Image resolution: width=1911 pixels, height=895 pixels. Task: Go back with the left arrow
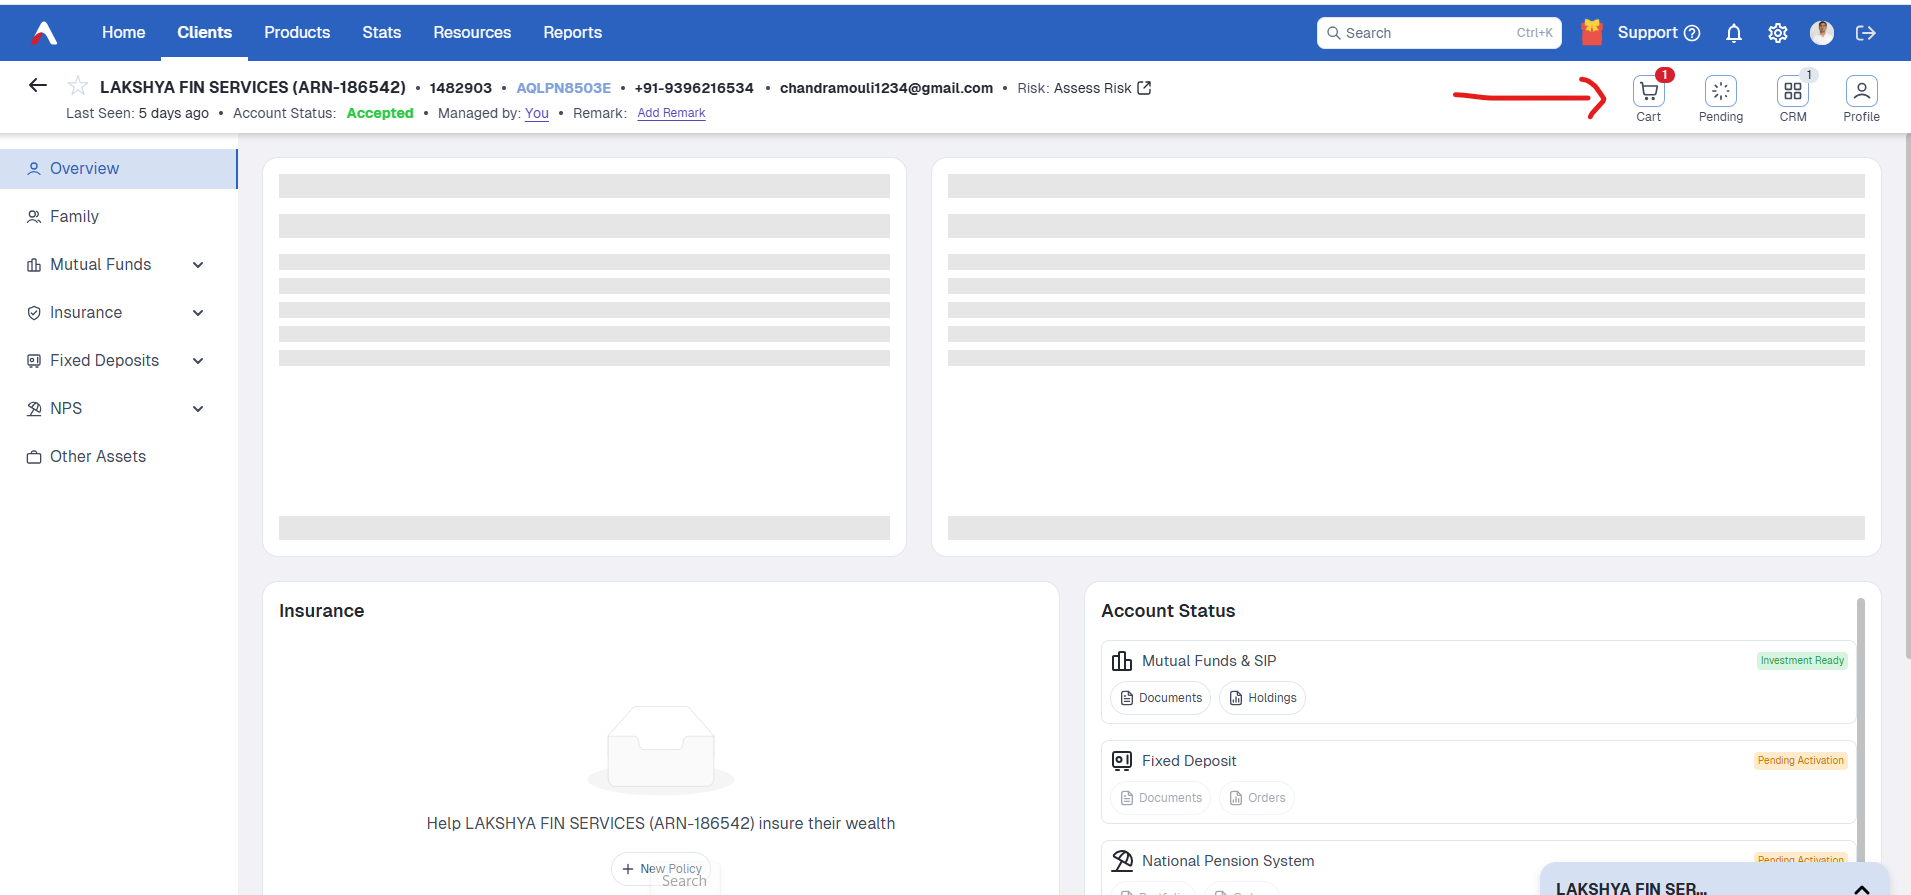coord(38,86)
